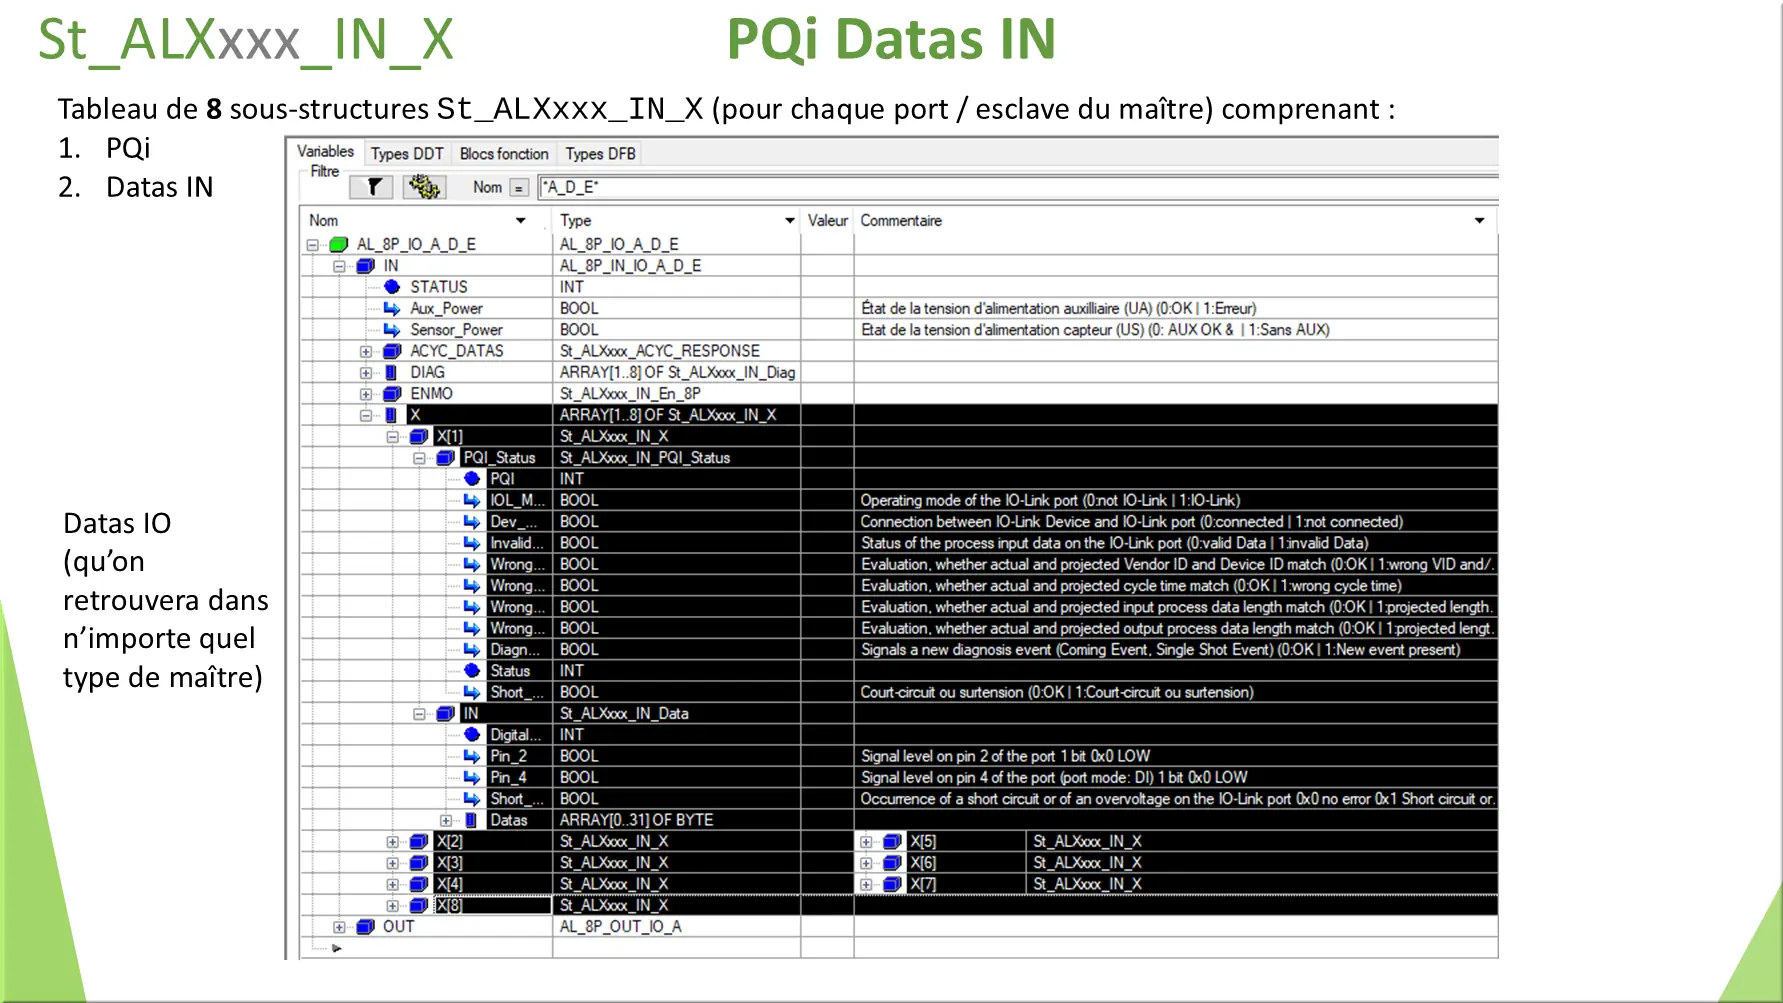Select the STATUS variable row name
The image size is (1783, 1003).
point(439,287)
